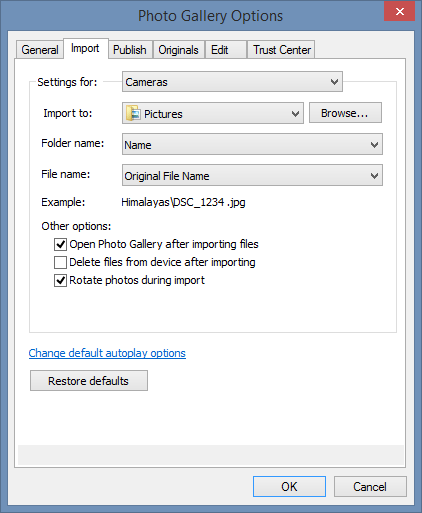Open the Import to Pictures dropdown

click(x=213, y=113)
